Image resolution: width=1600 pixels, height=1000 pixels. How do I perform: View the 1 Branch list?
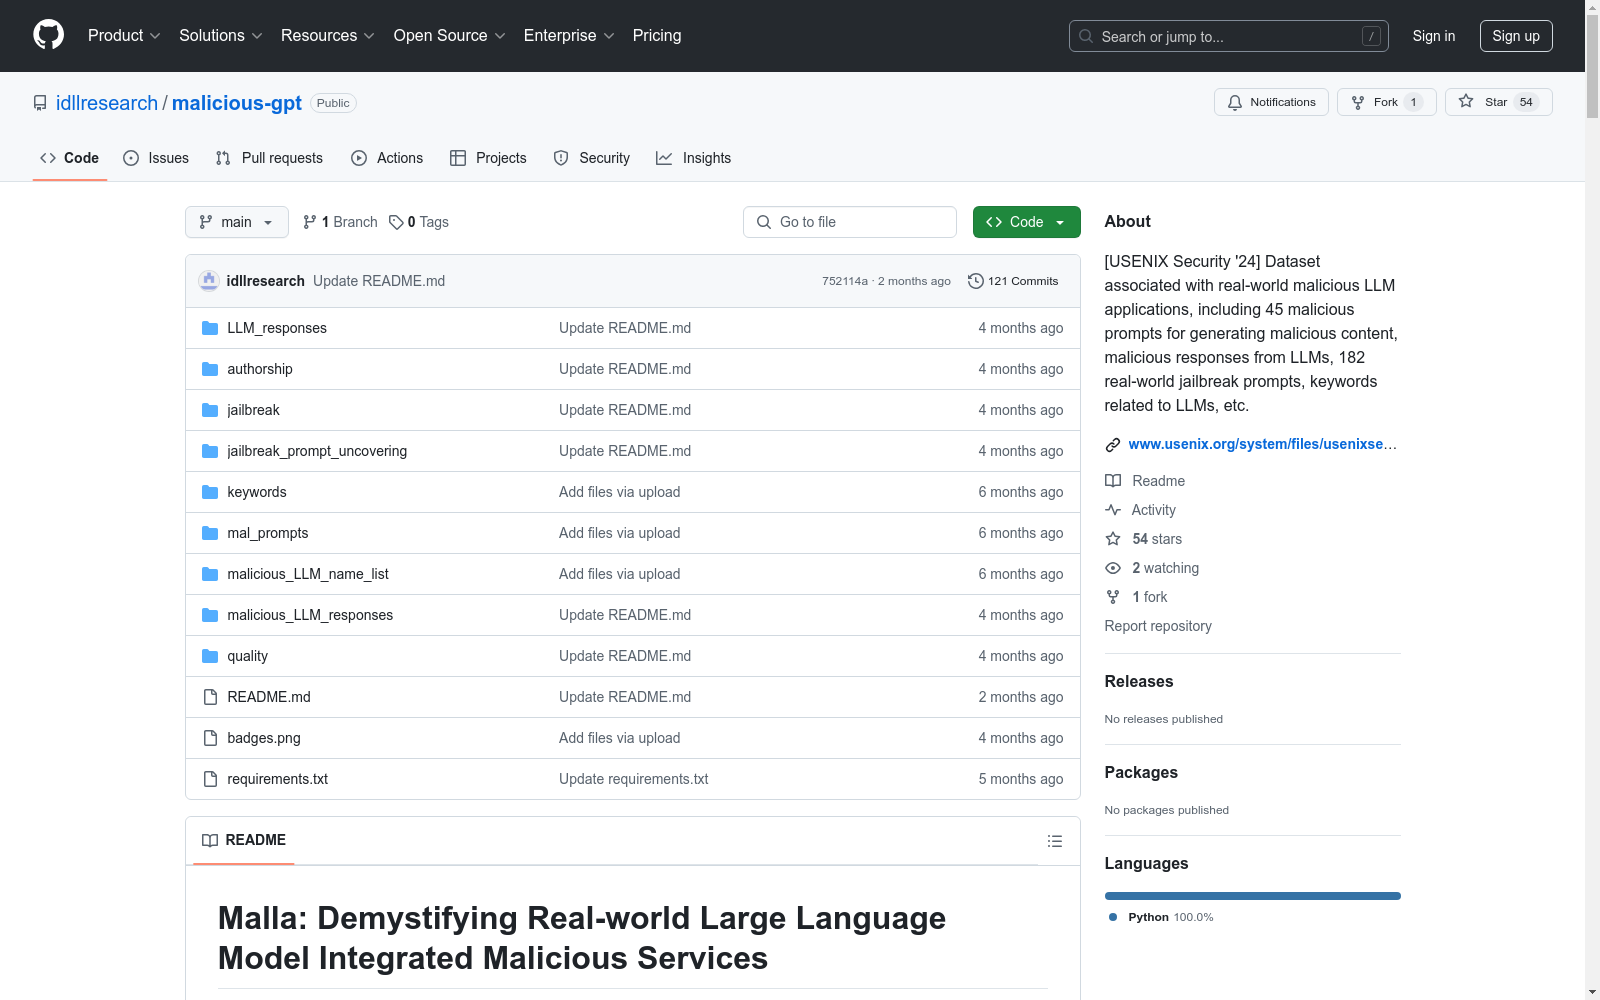click(340, 222)
